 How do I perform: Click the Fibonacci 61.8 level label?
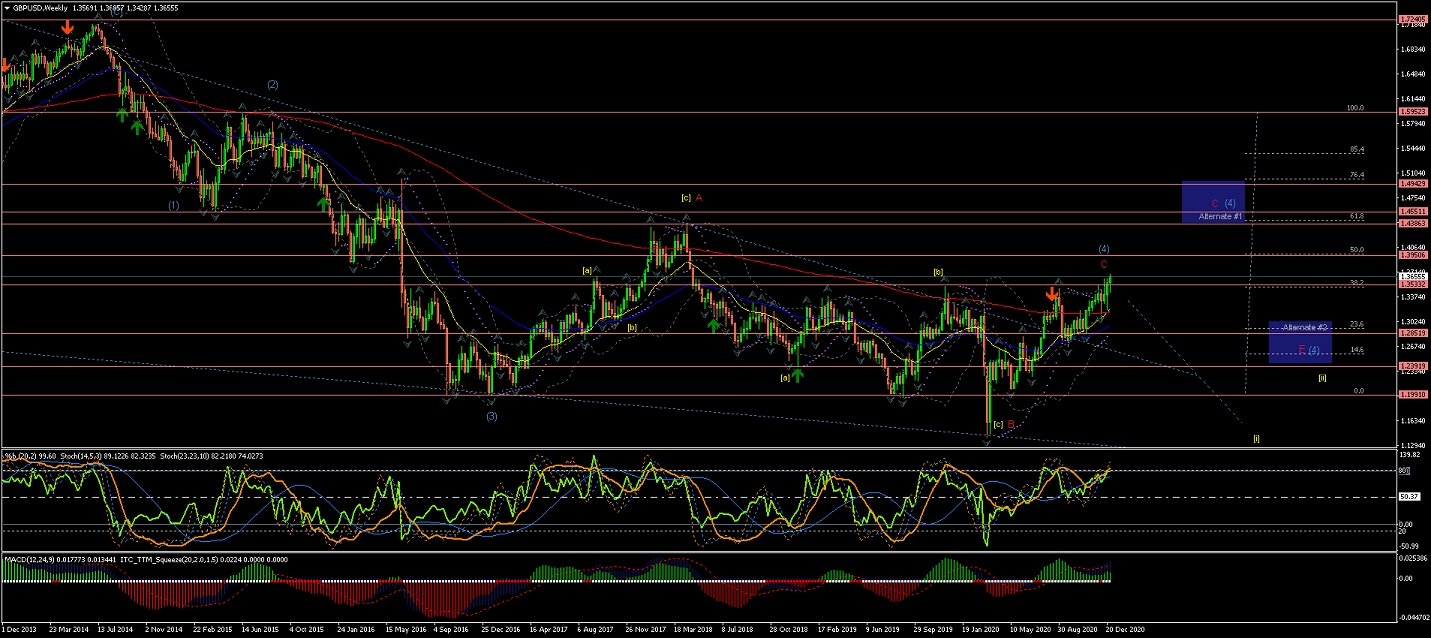[x=1357, y=215]
